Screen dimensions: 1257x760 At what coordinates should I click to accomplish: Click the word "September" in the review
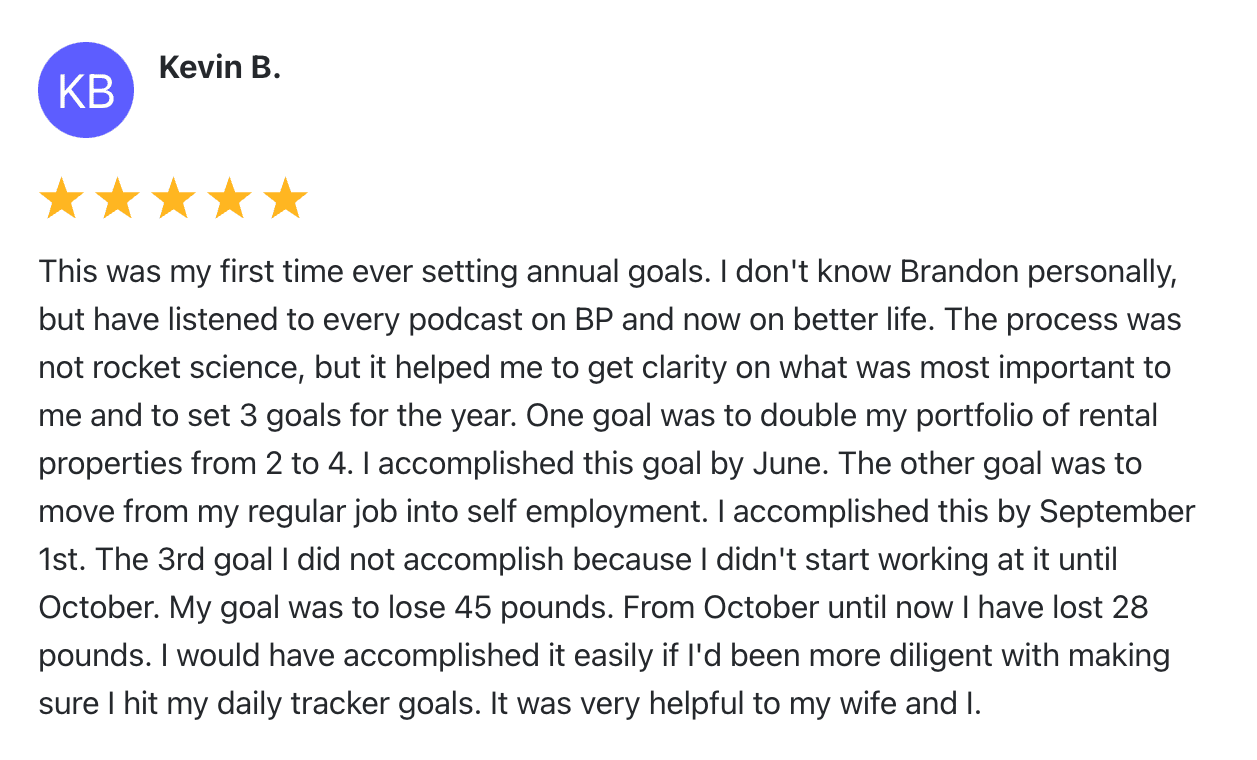[1117, 512]
